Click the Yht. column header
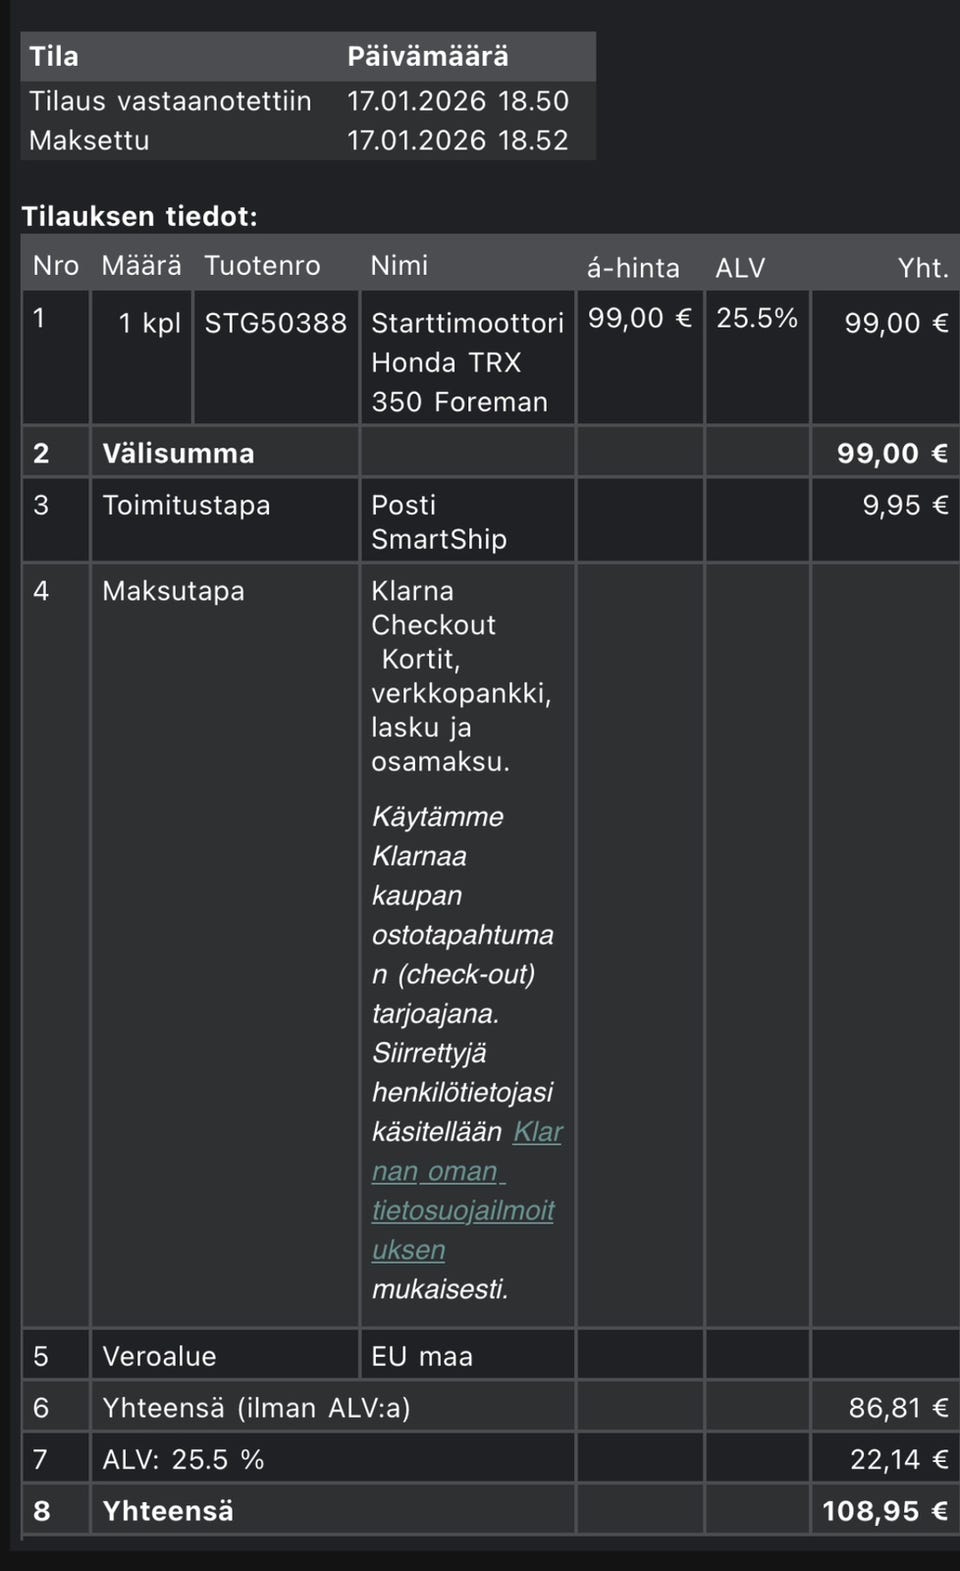This screenshot has height=1571, width=960. pyautogui.click(x=922, y=268)
